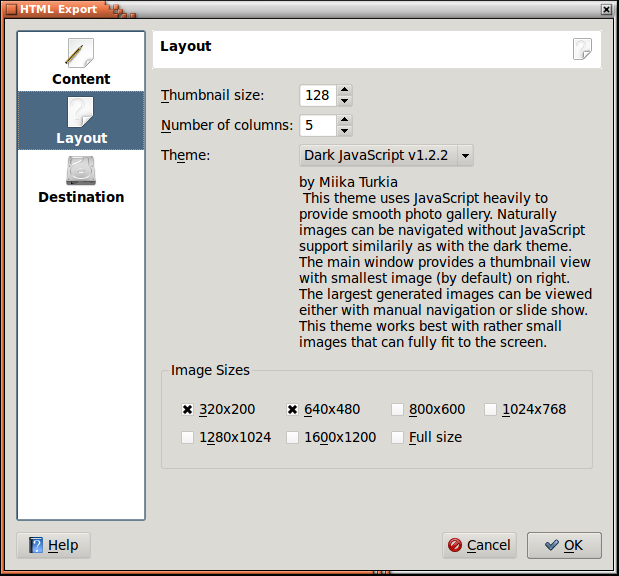Click the page icon in Layout header
This screenshot has height=576, width=619.
click(582, 49)
